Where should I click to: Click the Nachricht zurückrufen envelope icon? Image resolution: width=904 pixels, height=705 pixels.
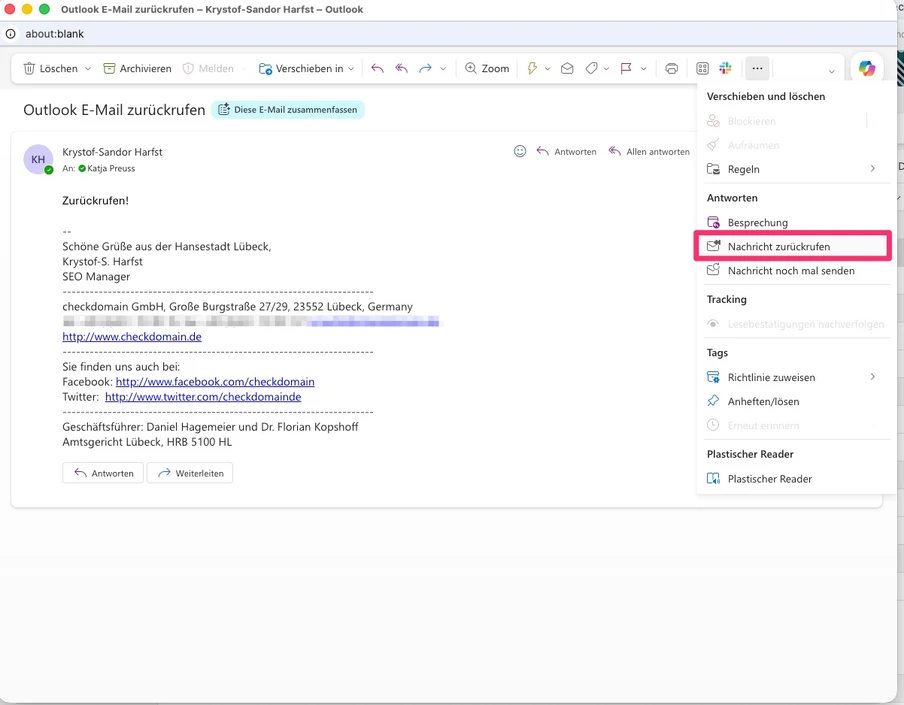[713, 246]
